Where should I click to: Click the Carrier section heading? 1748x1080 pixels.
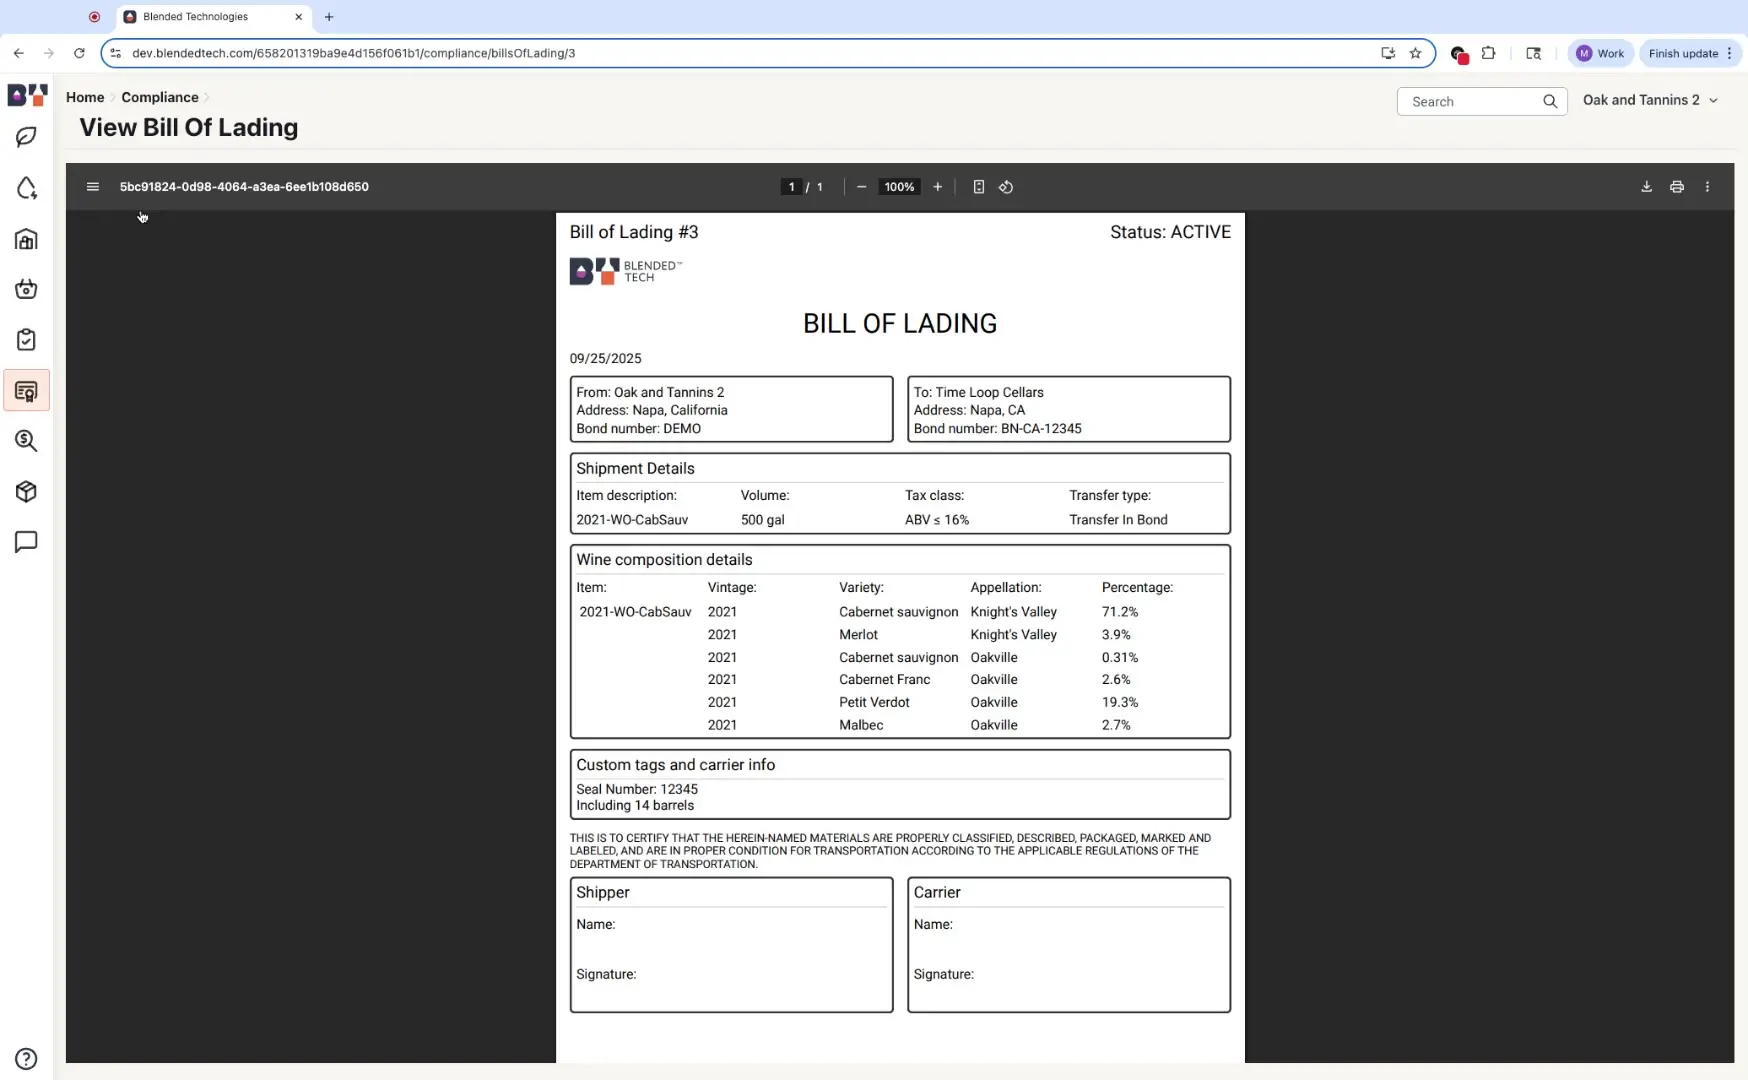(x=937, y=892)
